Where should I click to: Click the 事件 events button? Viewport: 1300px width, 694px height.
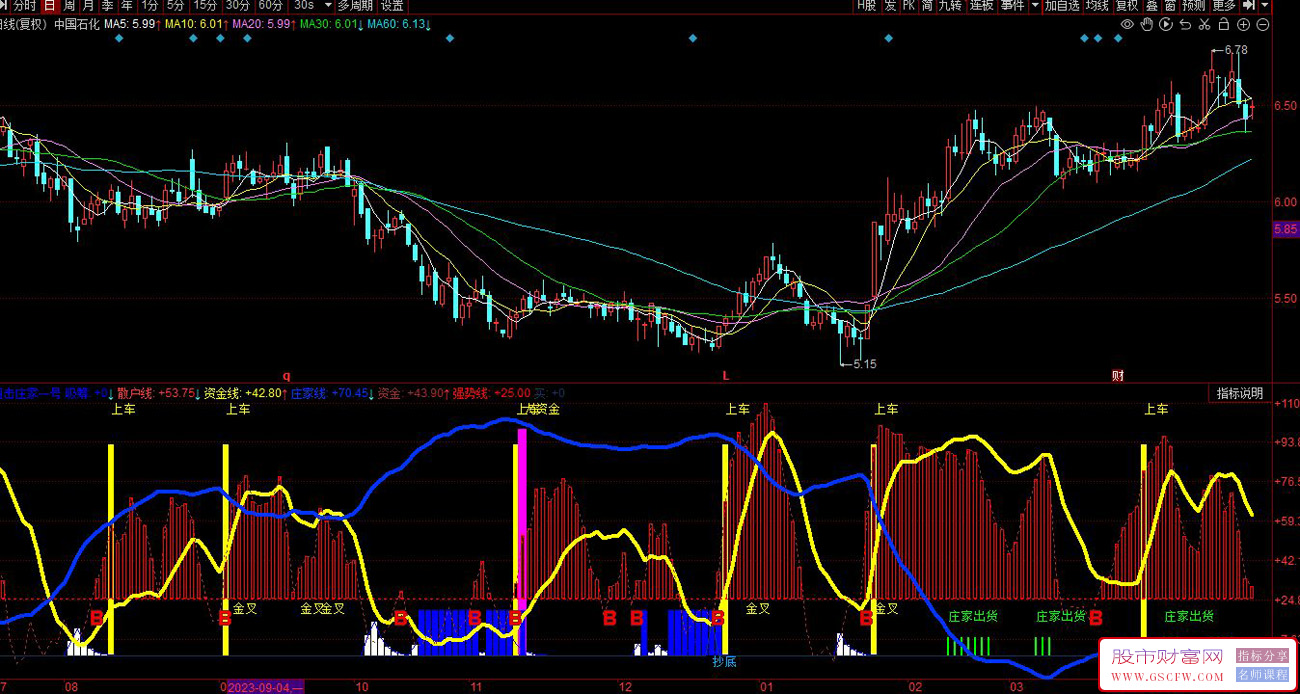point(1012,5)
